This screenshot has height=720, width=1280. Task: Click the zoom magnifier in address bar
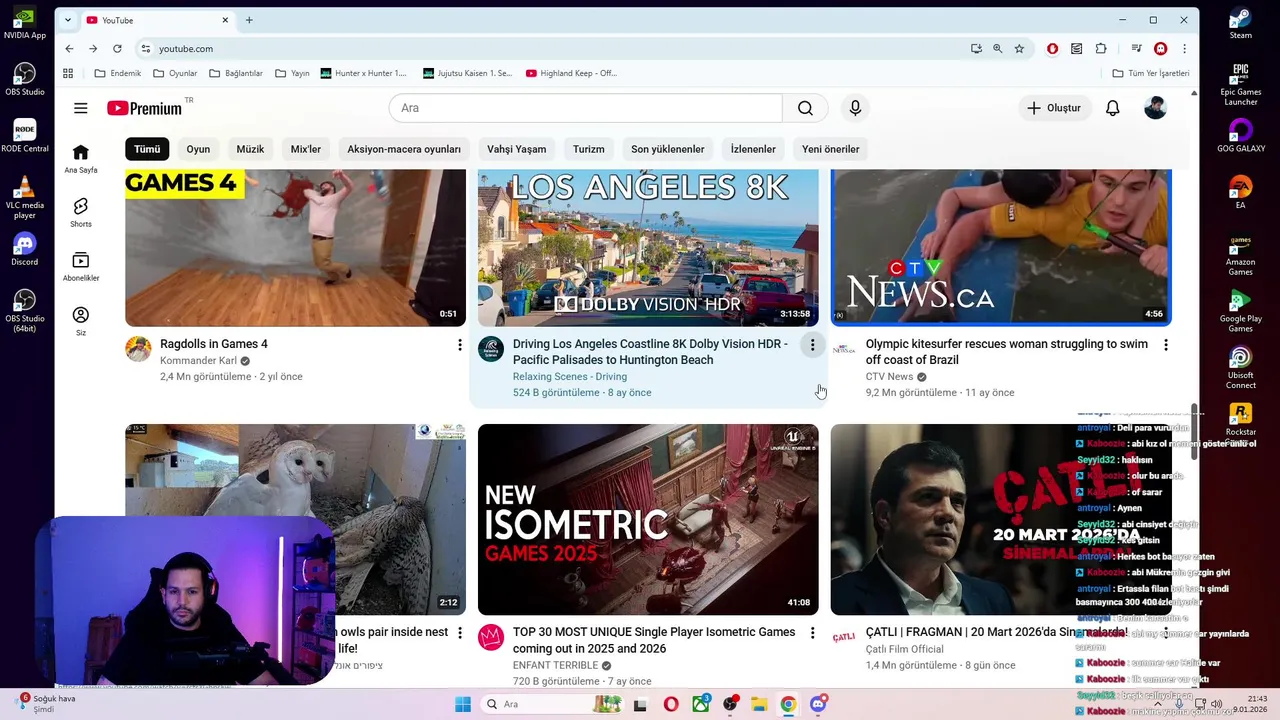coord(997,48)
